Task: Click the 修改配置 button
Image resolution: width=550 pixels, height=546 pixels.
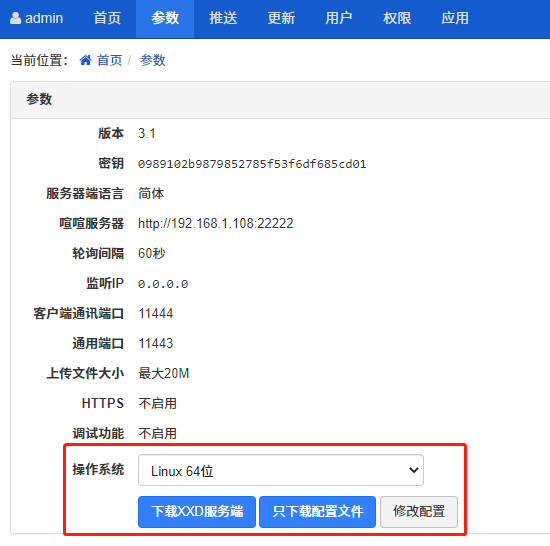Action: point(419,512)
